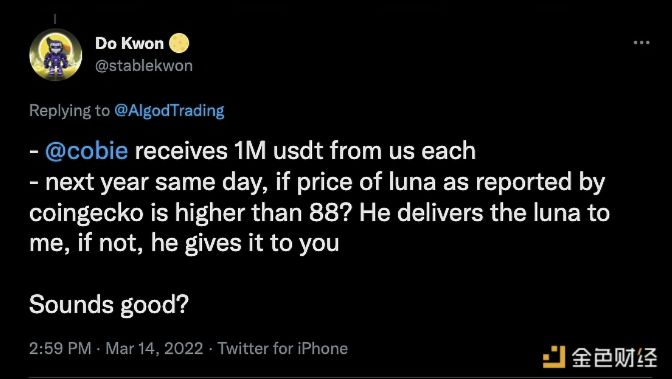Open the @cobie mention
This screenshot has height=379, width=672.
coord(87,151)
